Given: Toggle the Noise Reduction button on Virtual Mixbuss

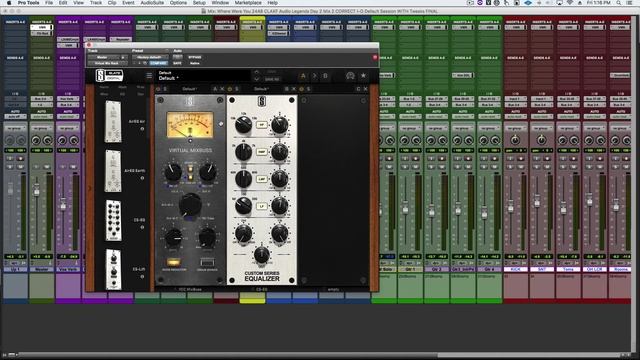Looking at the screenshot, I should 174,262.
